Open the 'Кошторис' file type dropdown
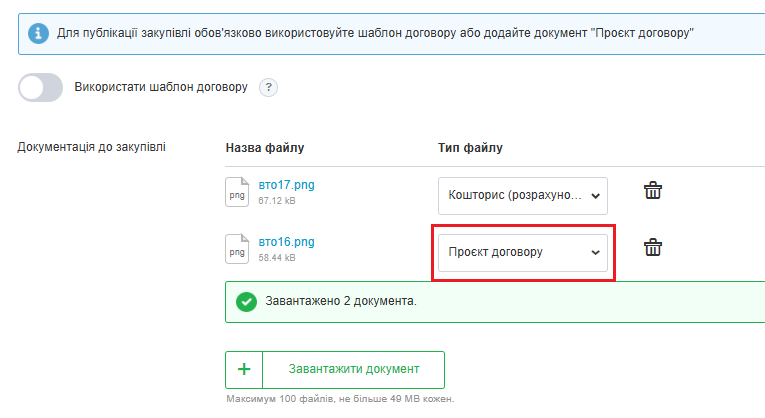 tap(523, 196)
